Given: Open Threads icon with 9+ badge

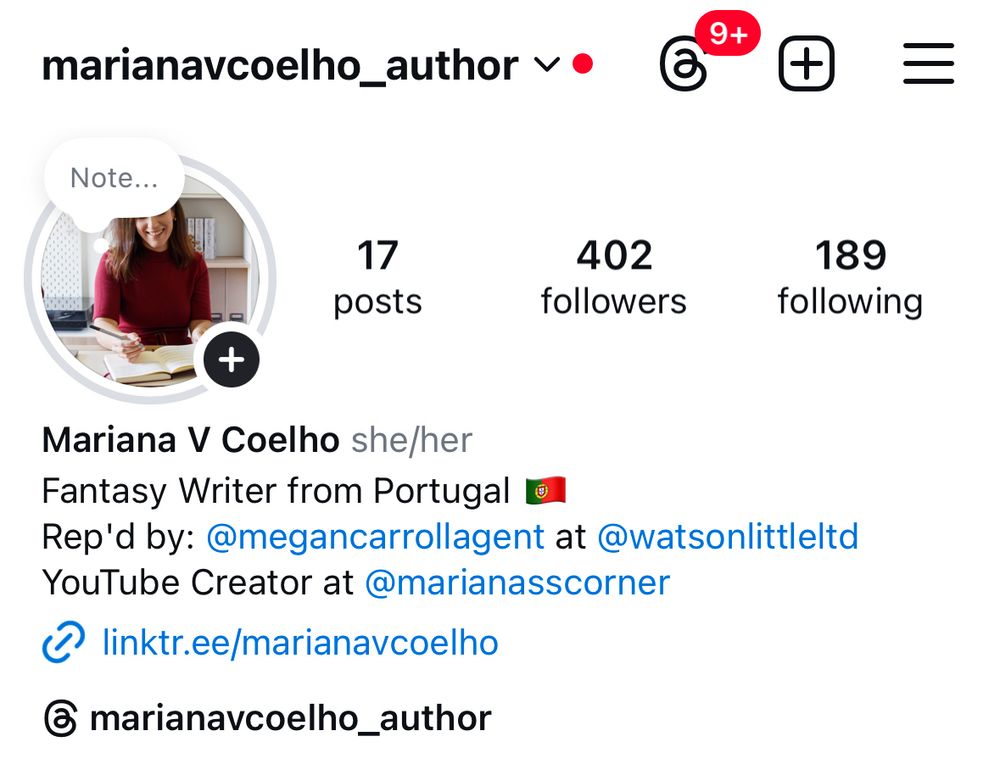Looking at the screenshot, I should click(x=684, y=64).
